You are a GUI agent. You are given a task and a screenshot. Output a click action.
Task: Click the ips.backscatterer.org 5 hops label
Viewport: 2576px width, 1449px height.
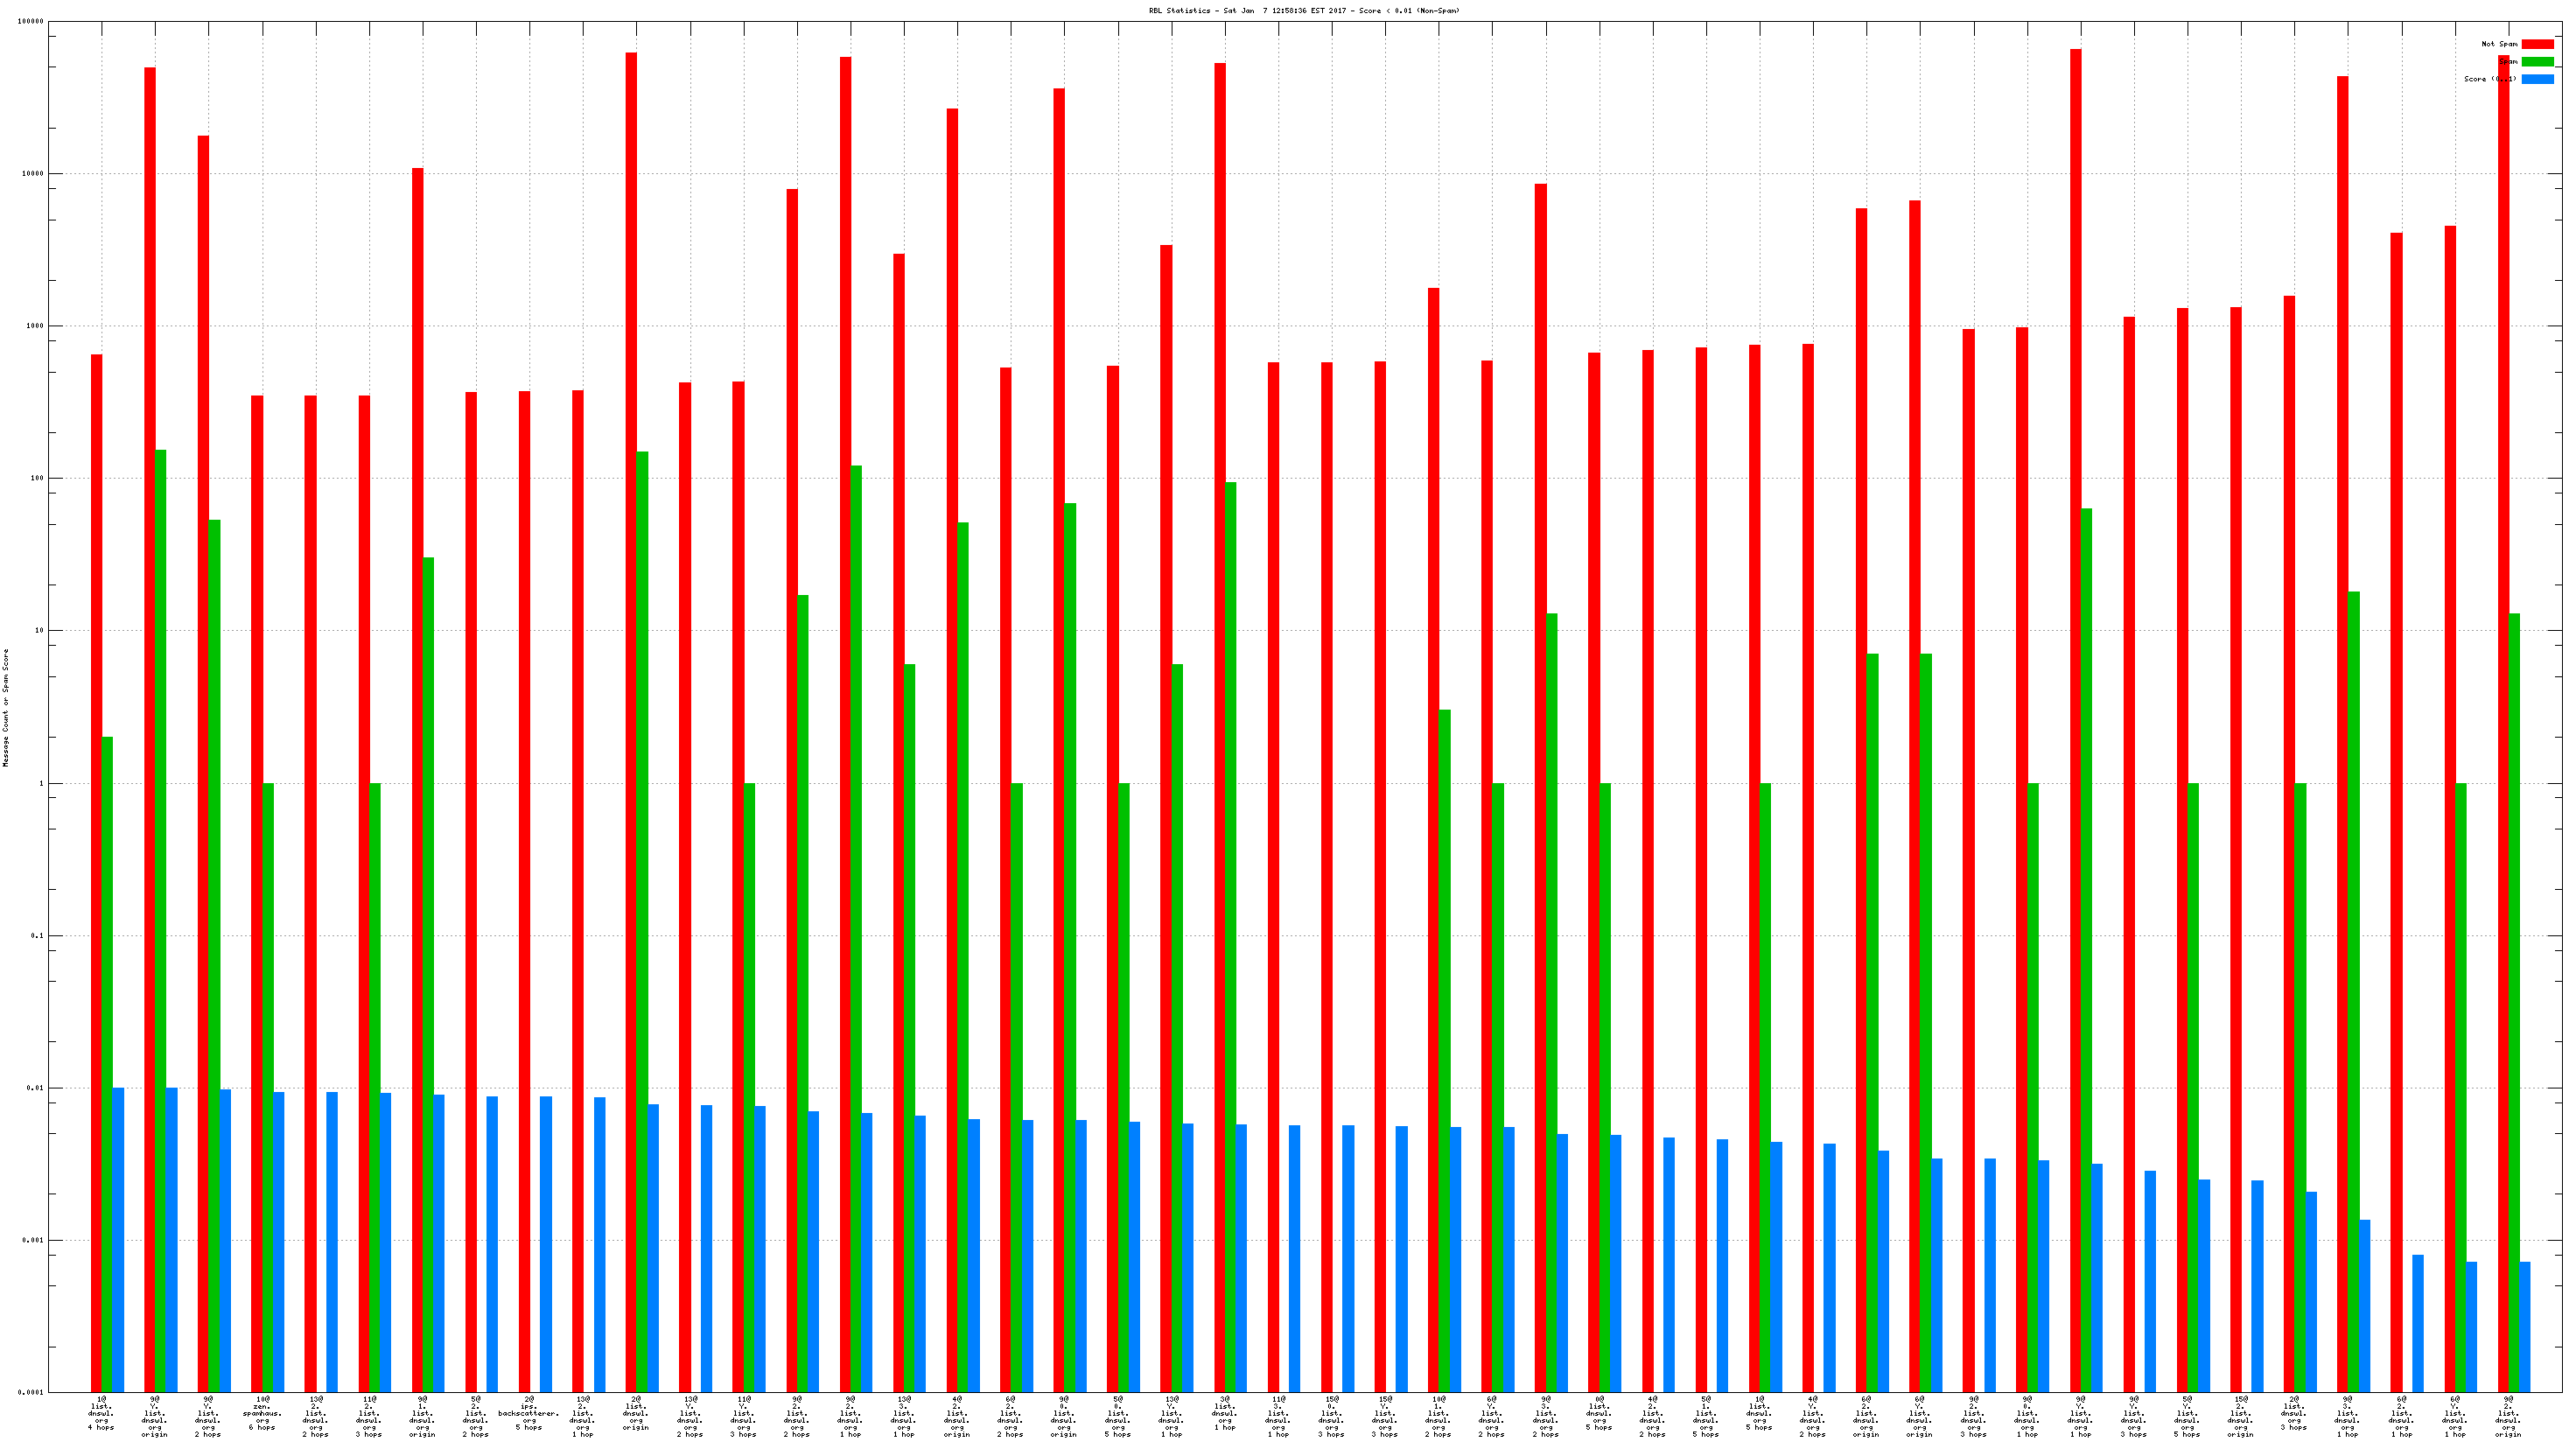529,1413
